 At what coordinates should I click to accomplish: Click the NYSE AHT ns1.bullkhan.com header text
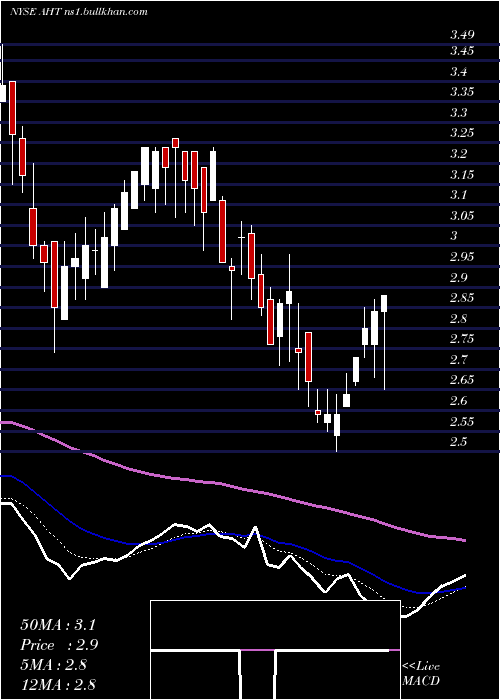coord(79,12)
